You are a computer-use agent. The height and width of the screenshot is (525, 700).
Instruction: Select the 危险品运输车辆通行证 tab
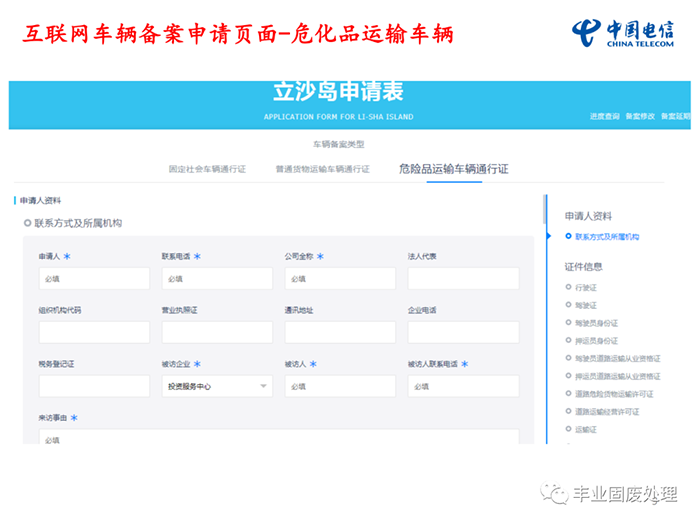(453, 169)
